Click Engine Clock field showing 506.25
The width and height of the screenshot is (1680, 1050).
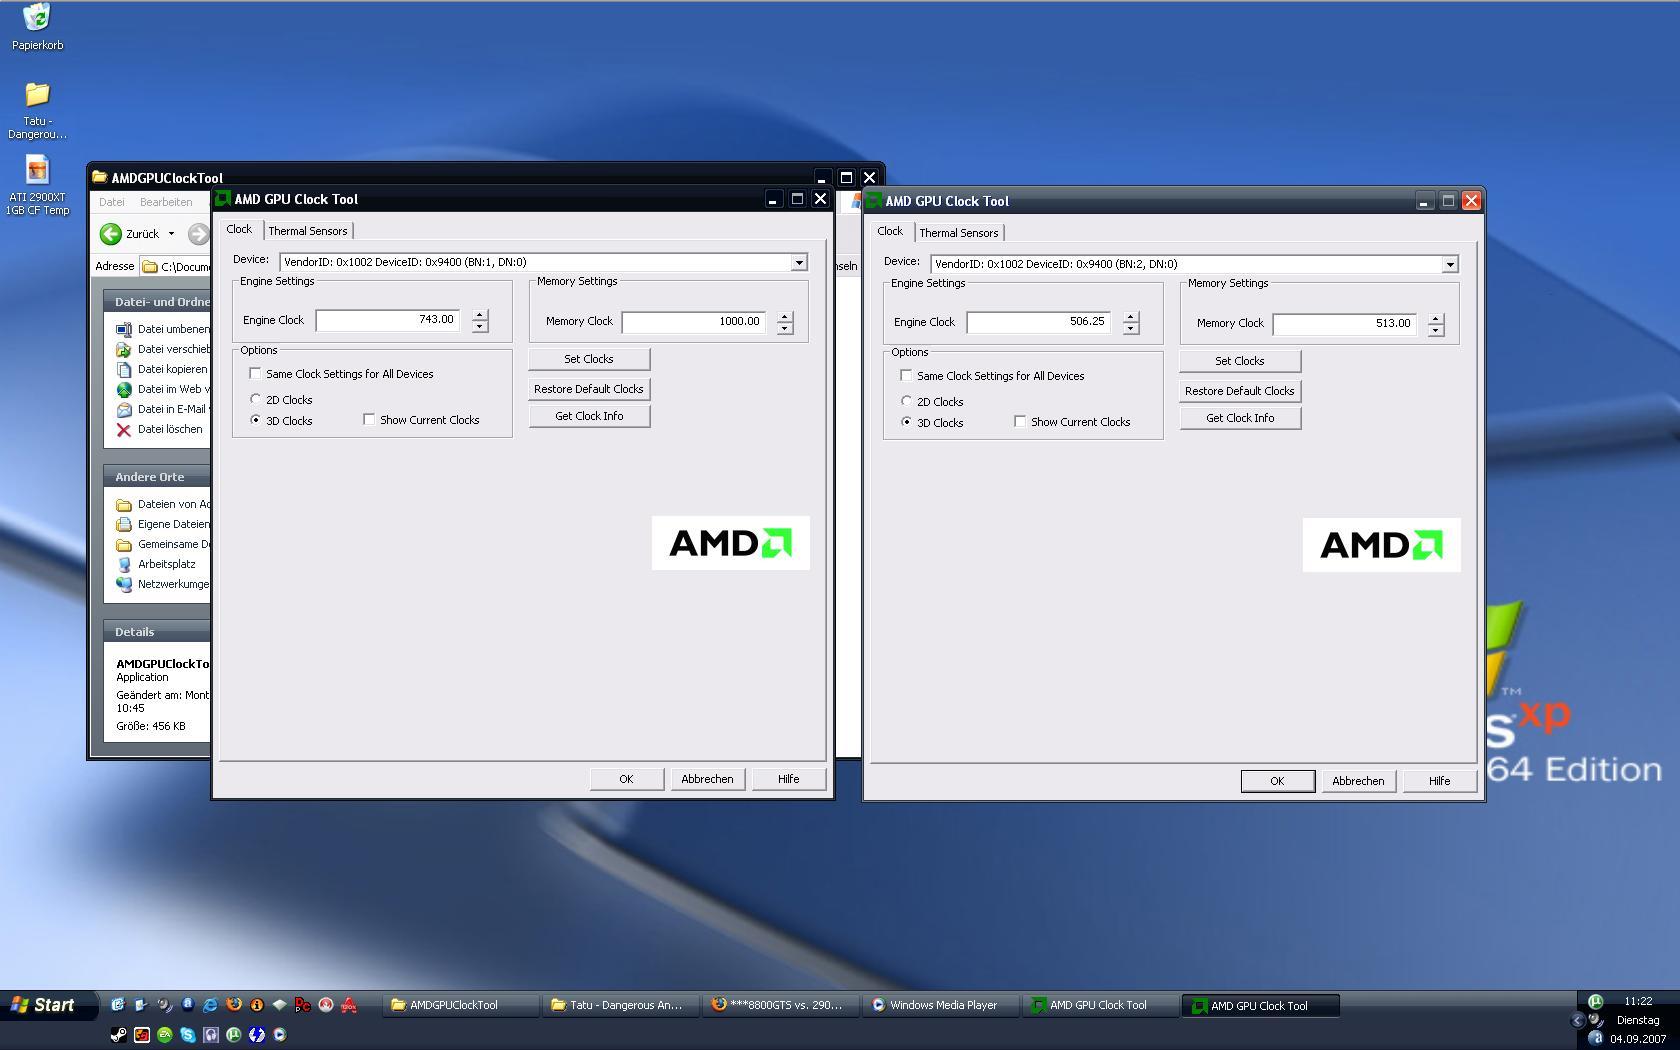click(x=1039, y=322)
